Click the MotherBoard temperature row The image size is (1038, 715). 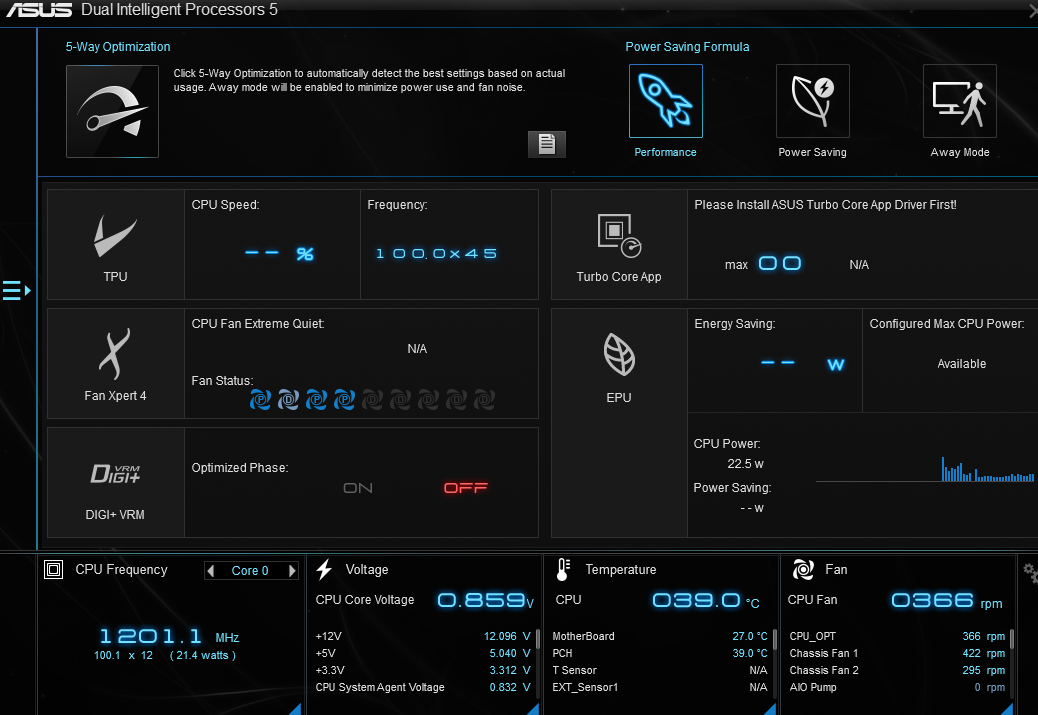[x=660, y=636]
